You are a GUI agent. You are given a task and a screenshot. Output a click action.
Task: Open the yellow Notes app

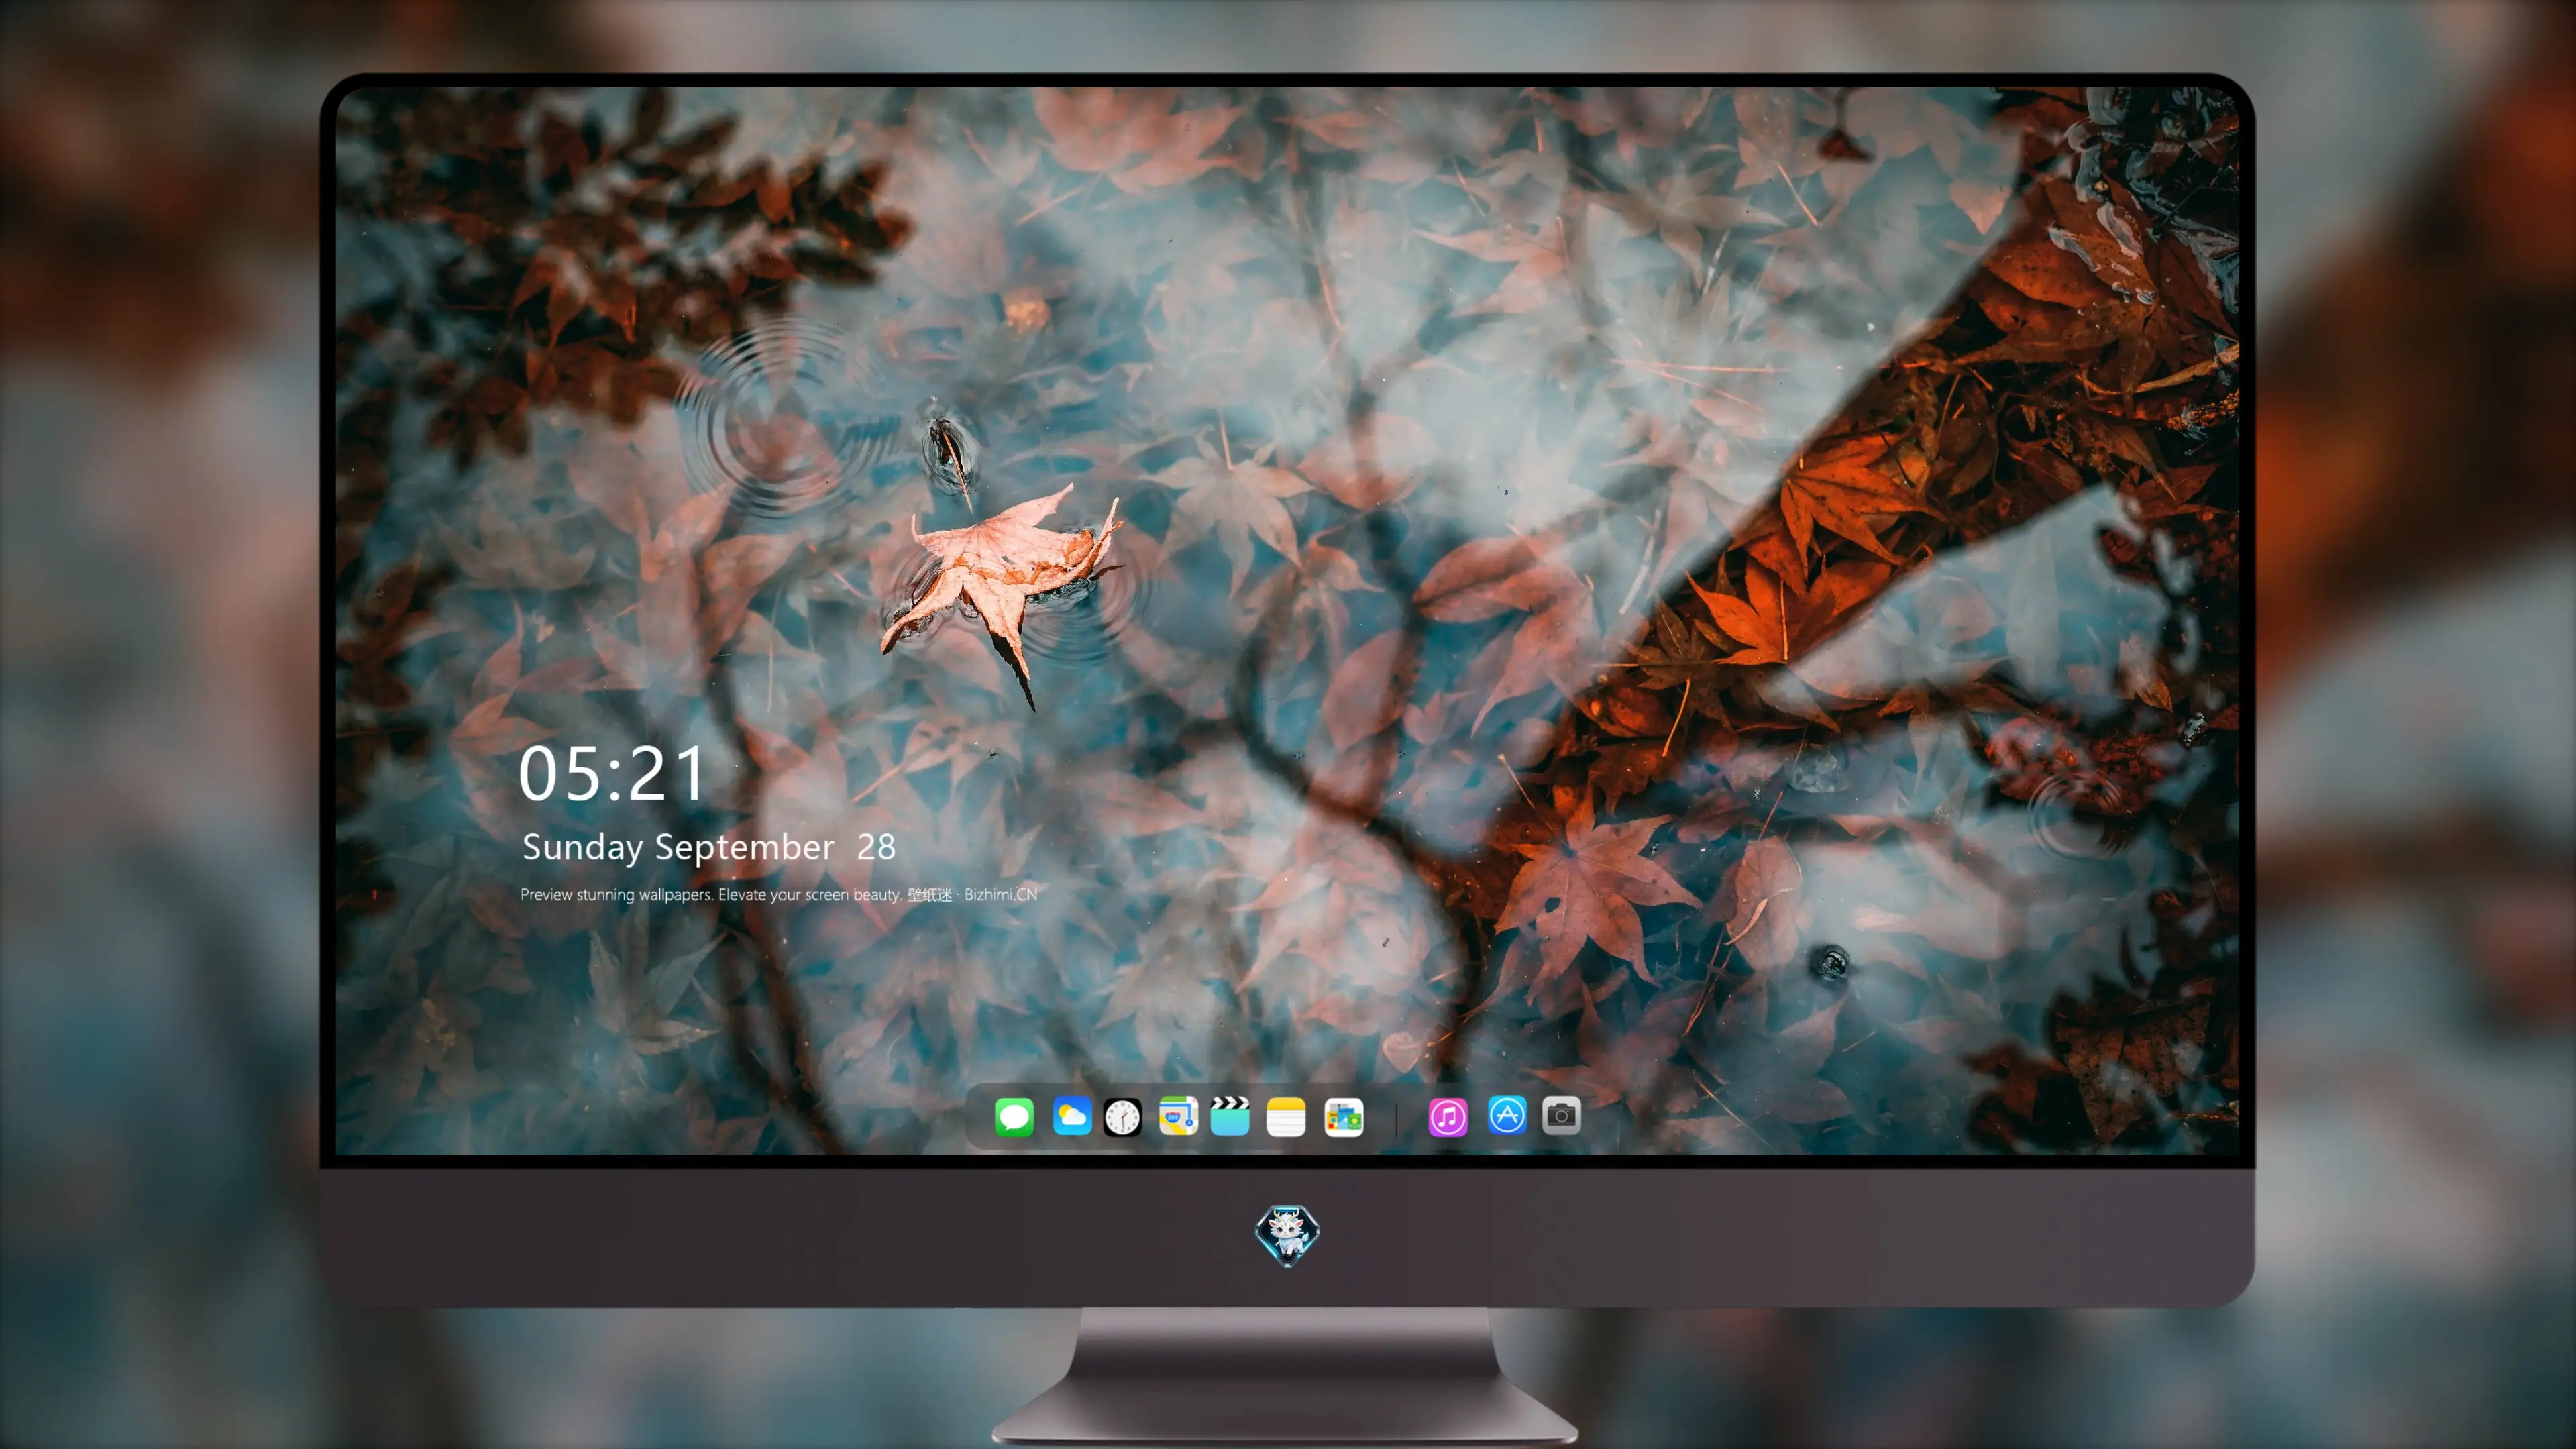click(x=1286, y=1116)
